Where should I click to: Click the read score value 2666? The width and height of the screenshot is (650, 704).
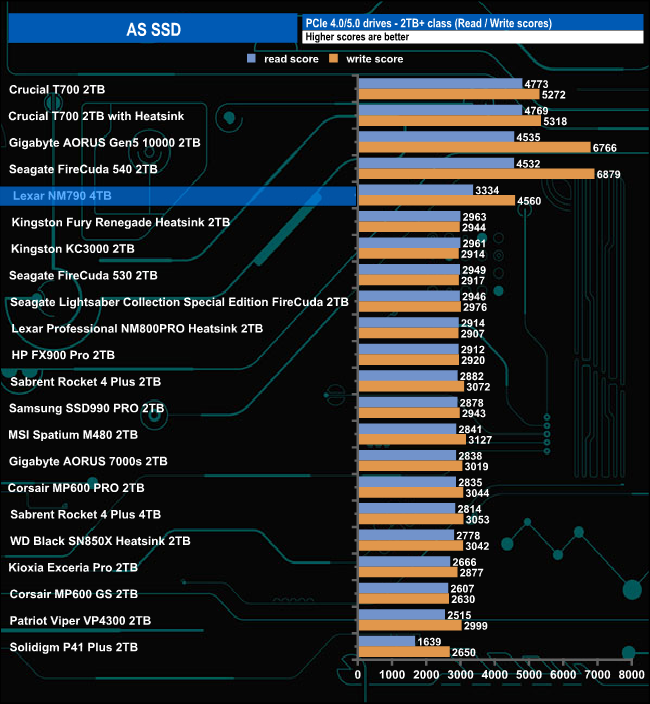[464, 562]
